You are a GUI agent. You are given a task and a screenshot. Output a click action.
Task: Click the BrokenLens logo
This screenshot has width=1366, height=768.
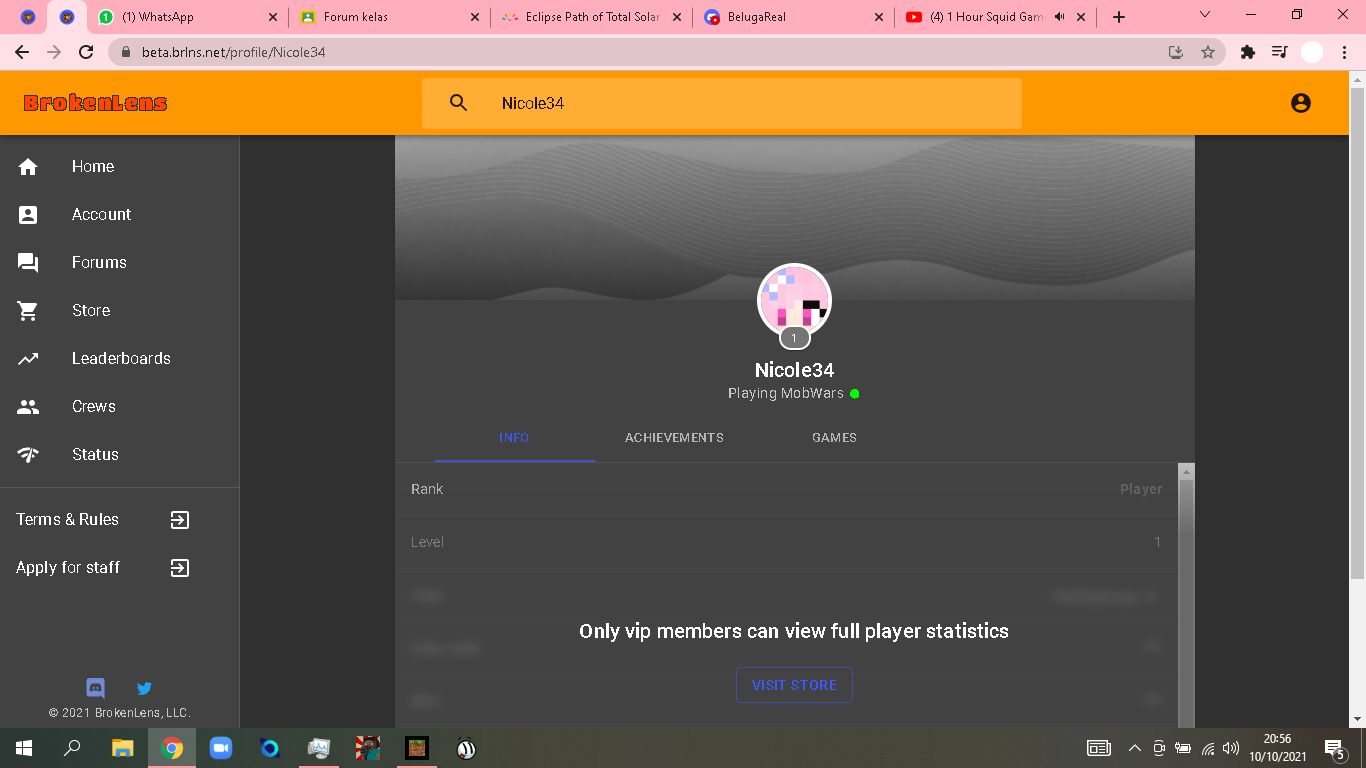[x=96, y=103]
